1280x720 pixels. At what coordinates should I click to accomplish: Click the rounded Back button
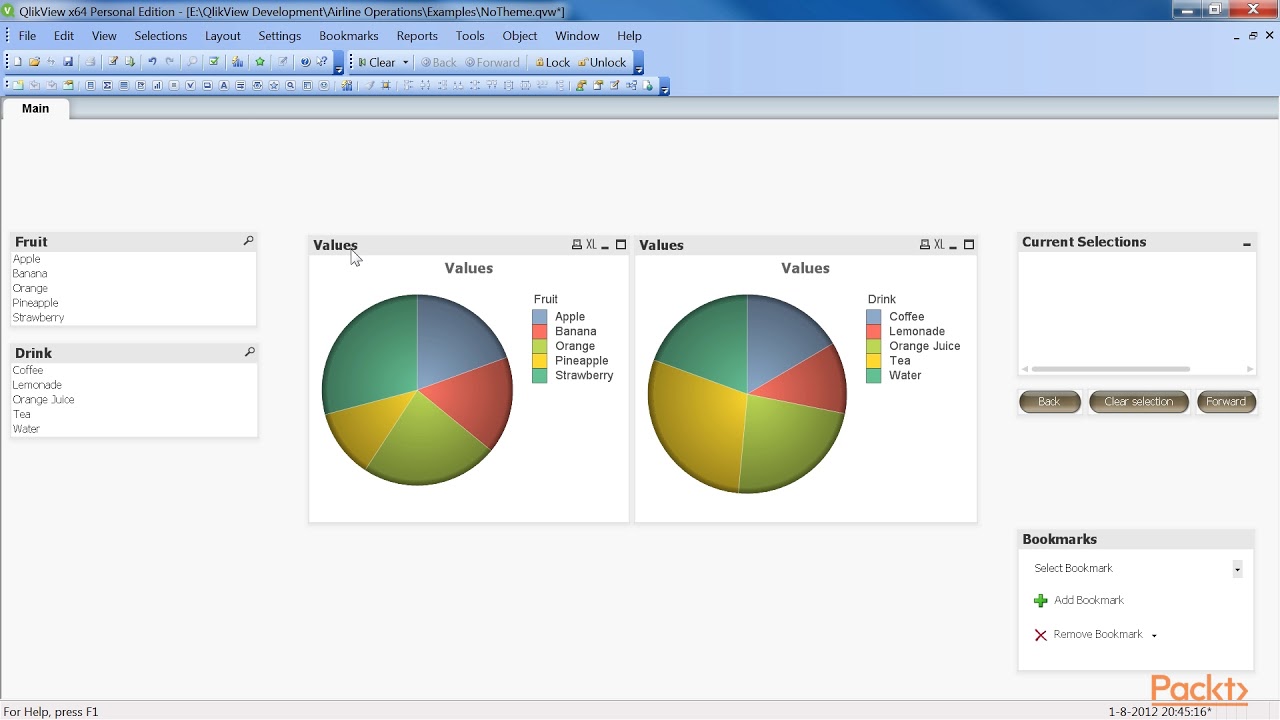coord(1049,401)
